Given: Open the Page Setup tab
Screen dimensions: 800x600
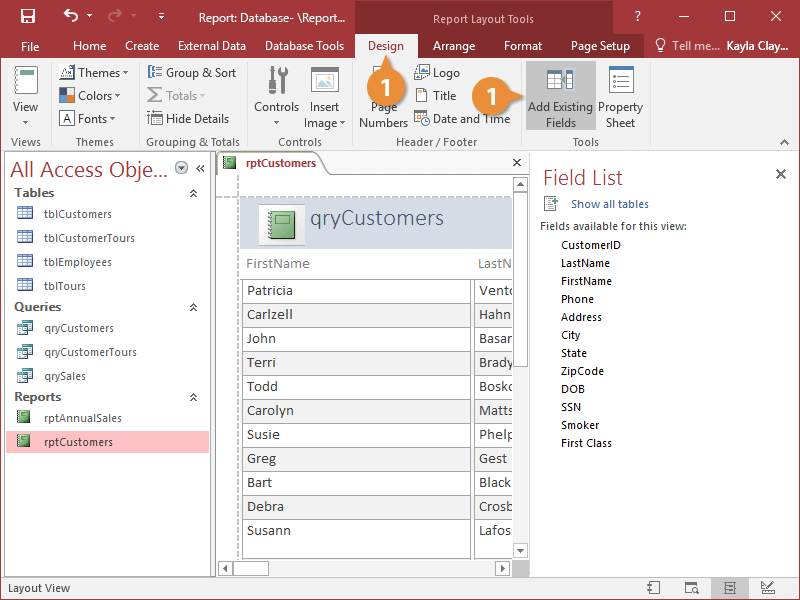Looking at the screenshot, I should (600, 46).
